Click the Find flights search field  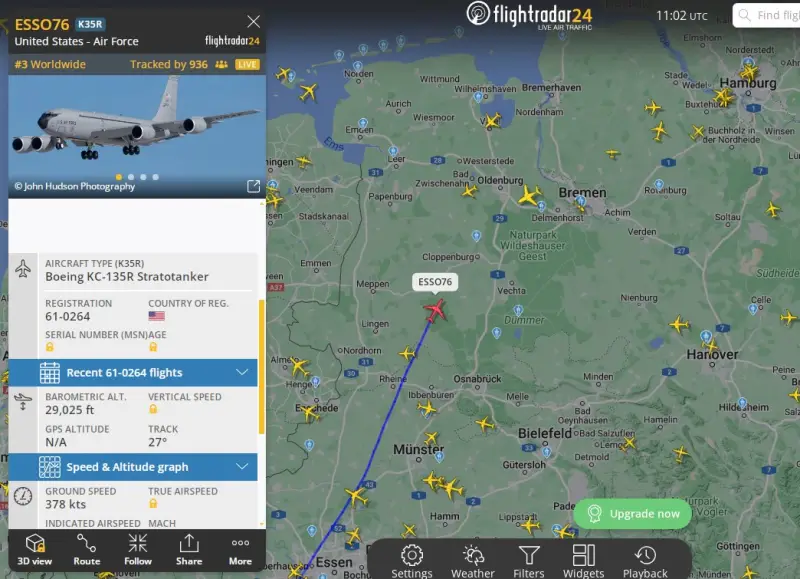click(766, 15)
